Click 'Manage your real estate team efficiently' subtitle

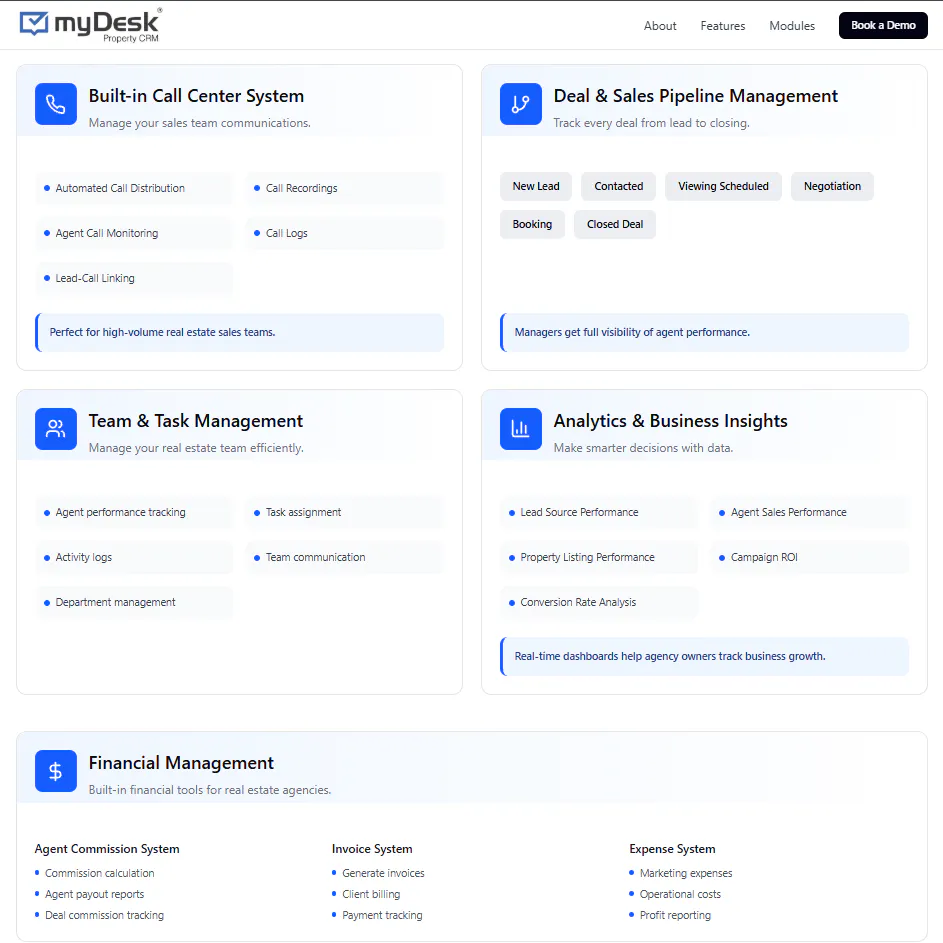tap(196, 448)
